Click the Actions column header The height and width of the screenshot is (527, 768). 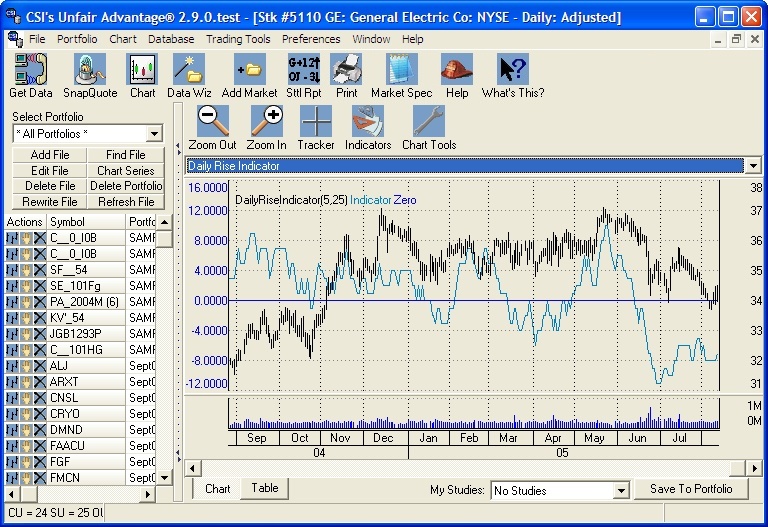(x=25, y=222)
